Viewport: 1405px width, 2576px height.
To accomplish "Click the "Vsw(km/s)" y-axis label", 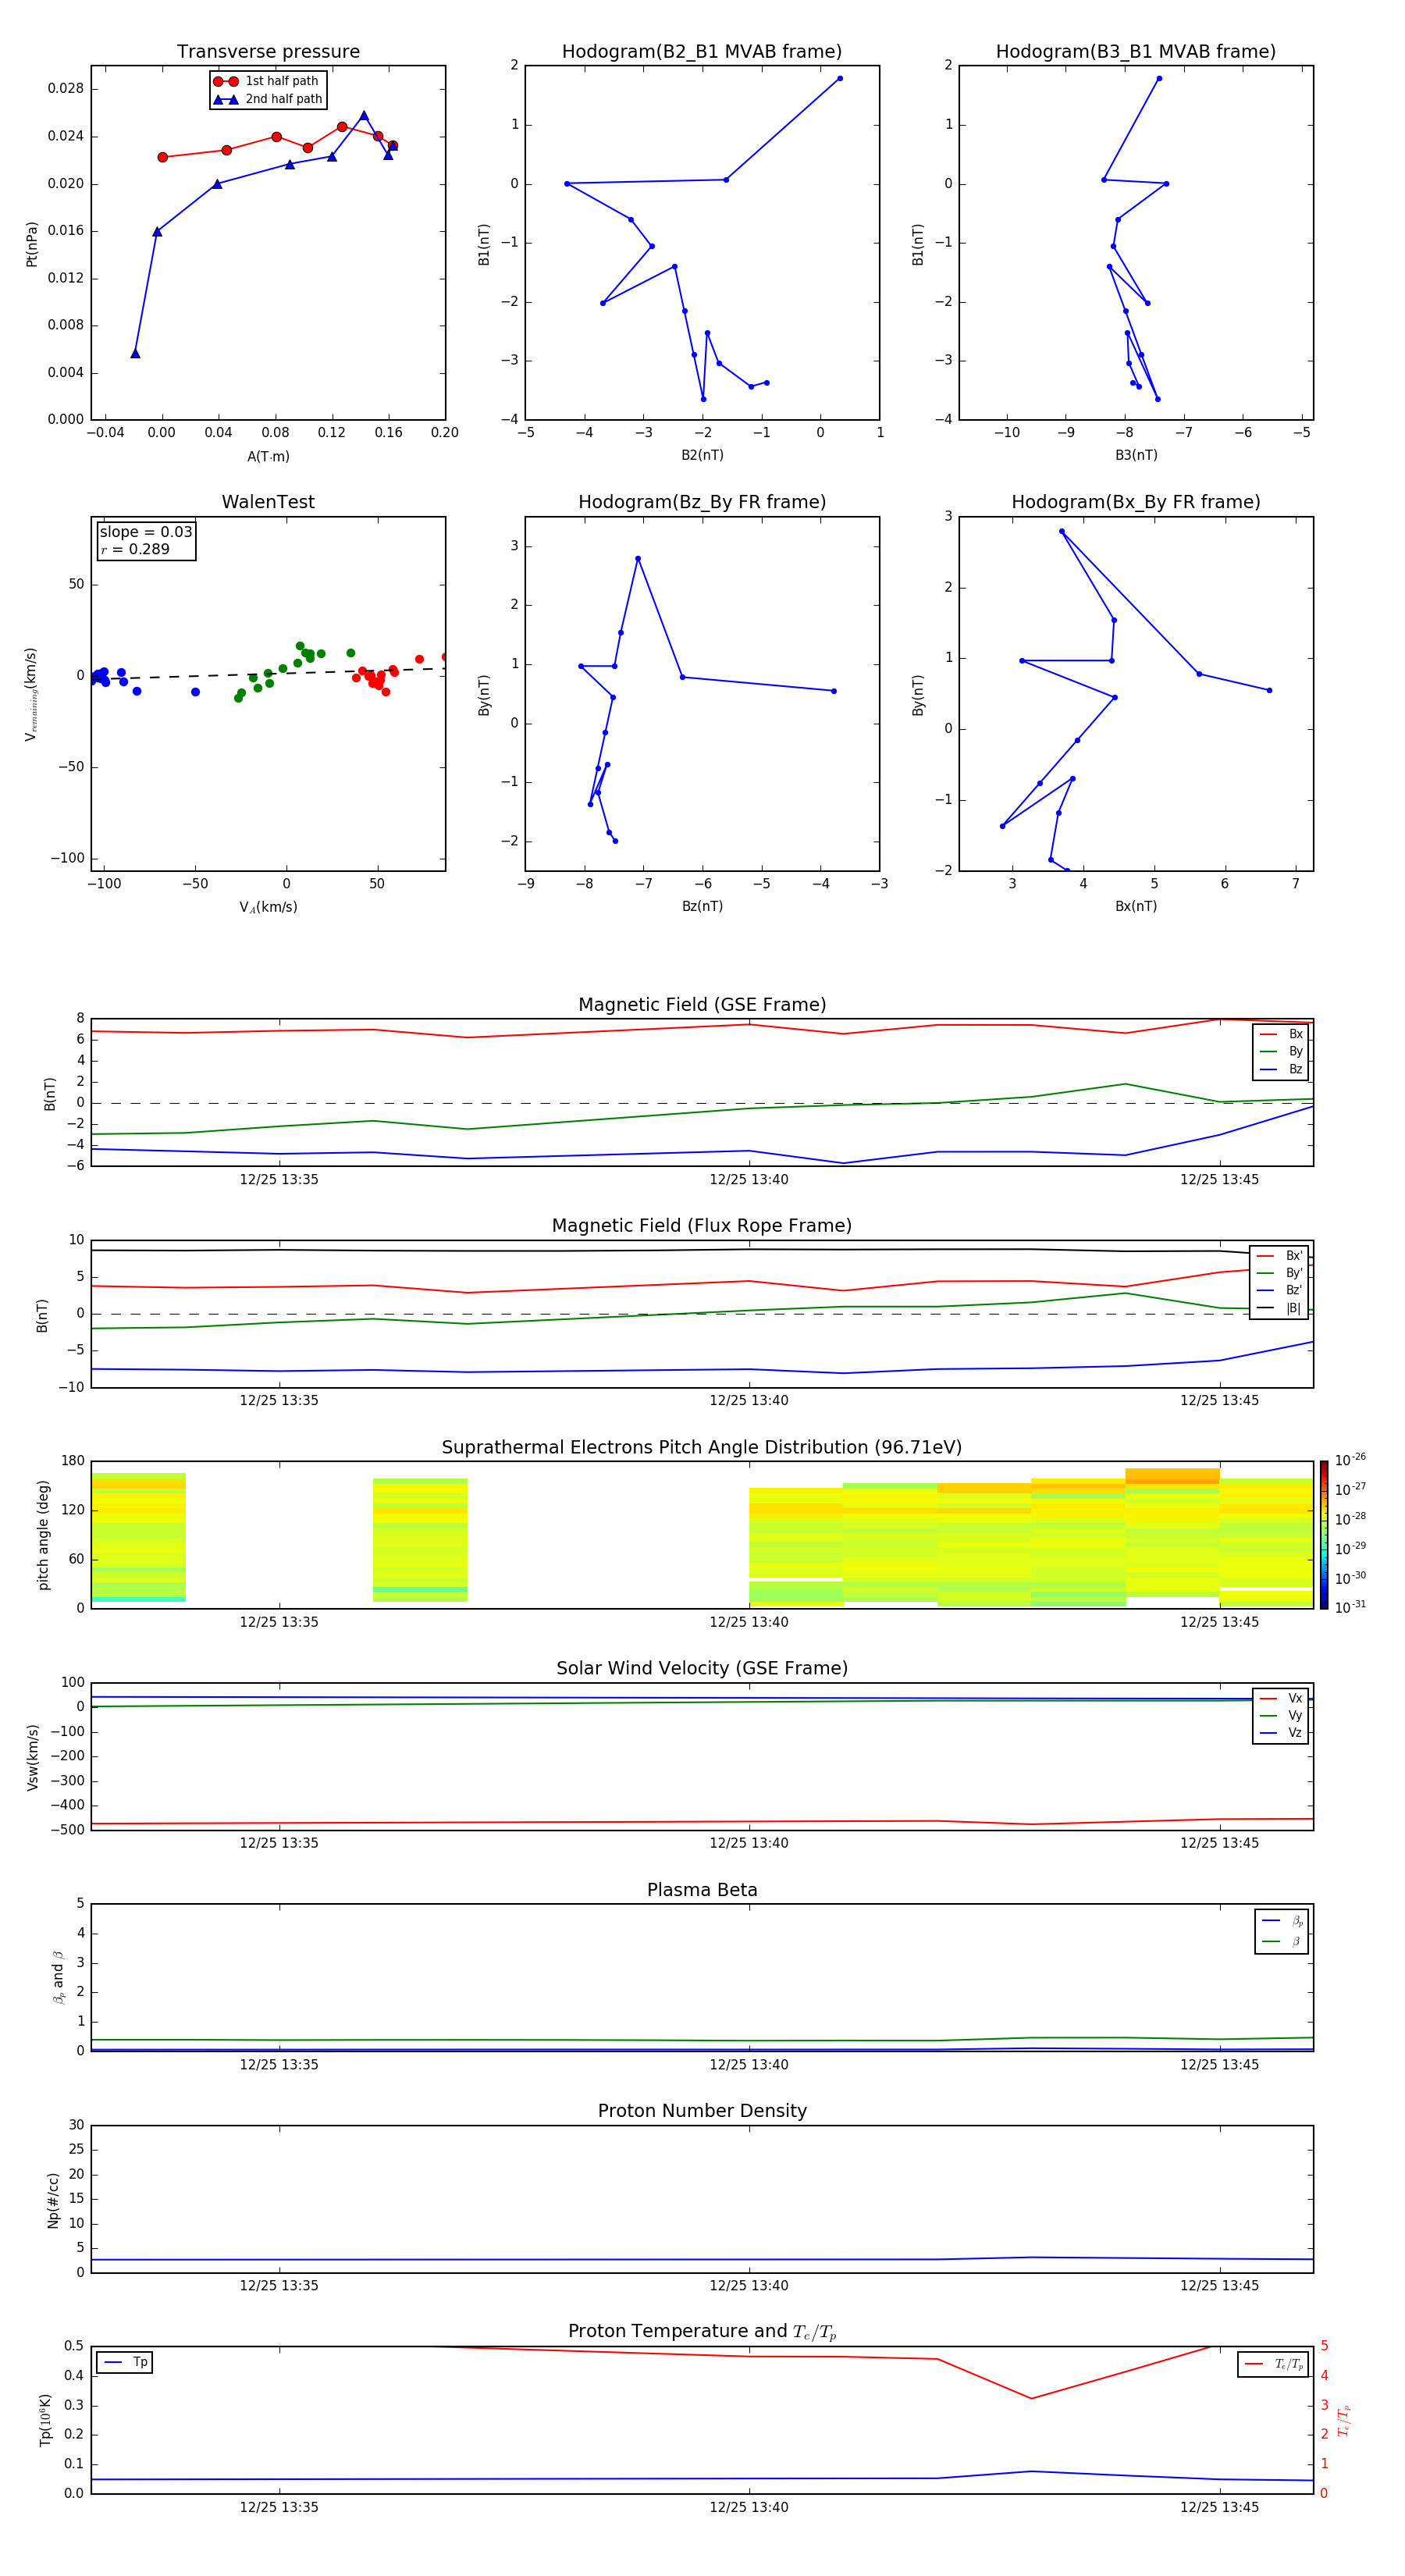I will coord(32,1757).
